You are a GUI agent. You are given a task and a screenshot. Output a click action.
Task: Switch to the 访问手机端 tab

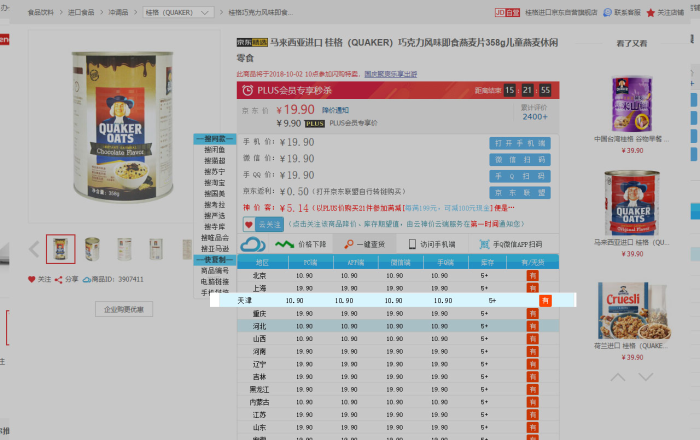pyautogui.click(x=432, y=244)
